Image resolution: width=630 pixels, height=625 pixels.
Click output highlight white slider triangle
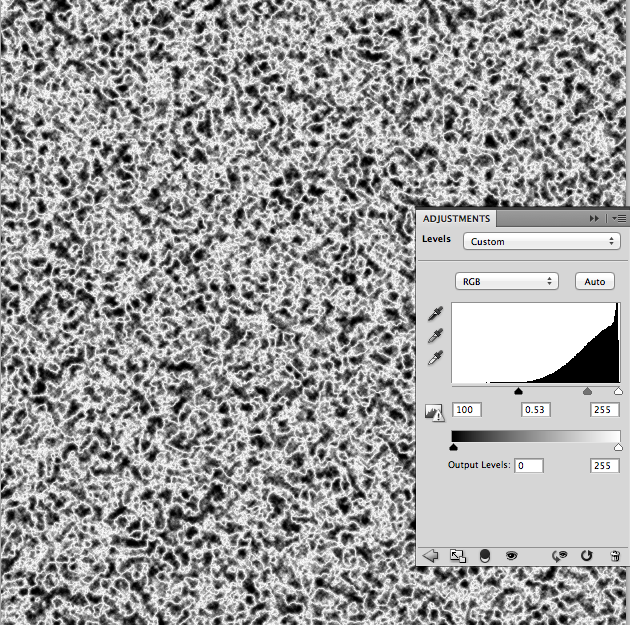pos(618,447)
